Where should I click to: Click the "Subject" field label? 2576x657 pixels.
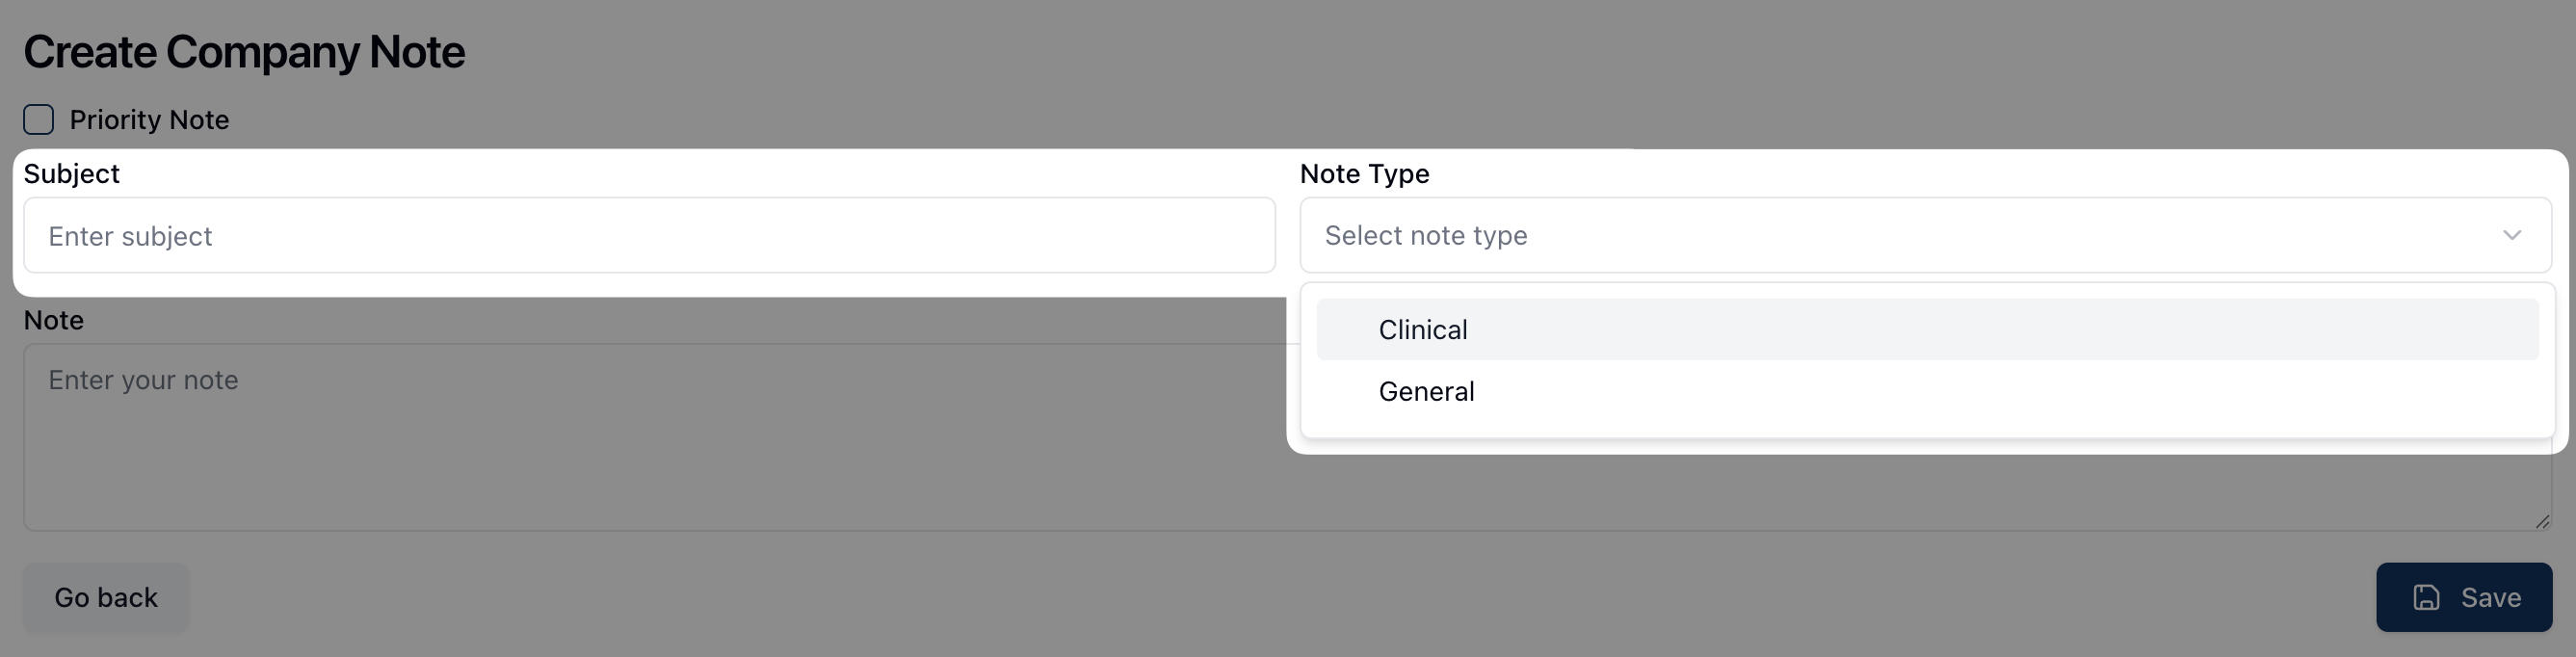(71, 174)
